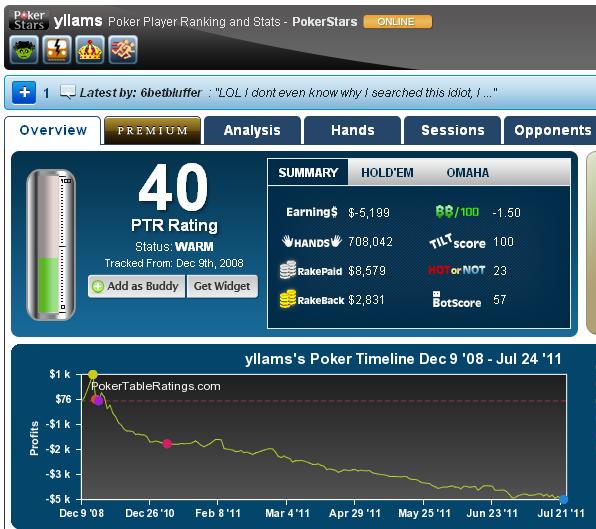Select the PREMIUM tab
596x529 pixels.
152,130
